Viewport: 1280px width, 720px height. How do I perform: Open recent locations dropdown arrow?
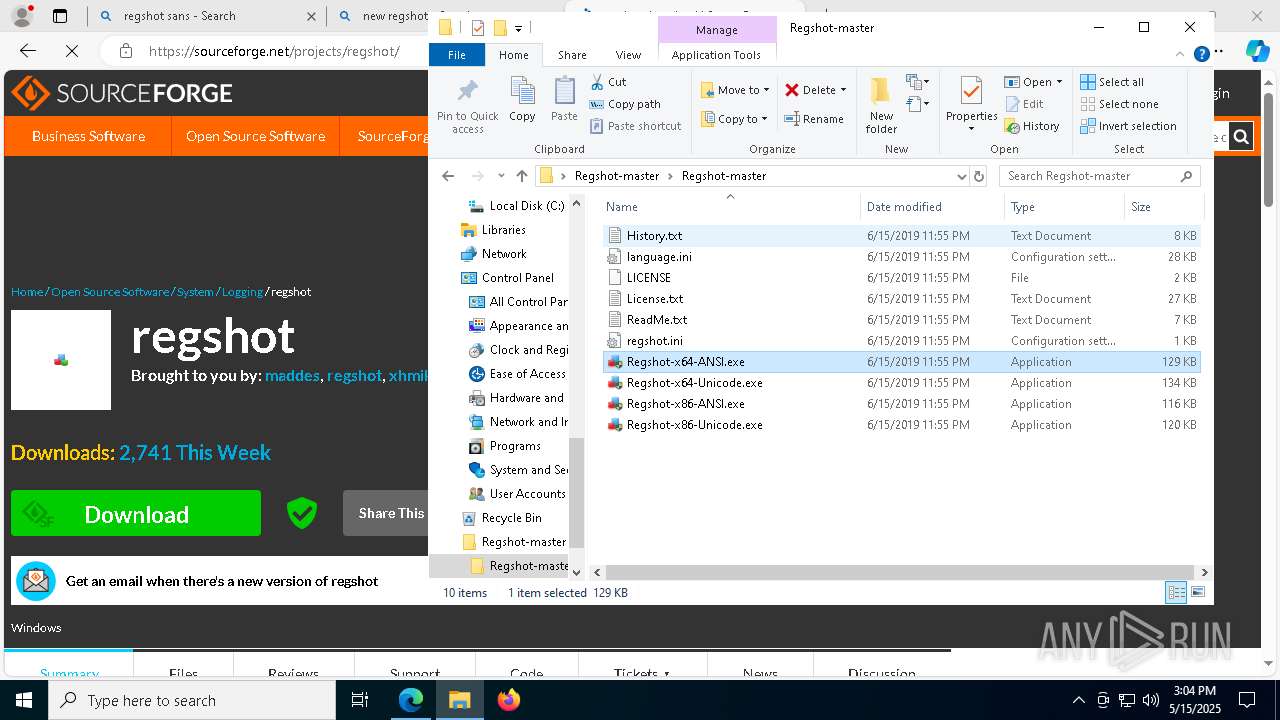(x=501, y=176)
